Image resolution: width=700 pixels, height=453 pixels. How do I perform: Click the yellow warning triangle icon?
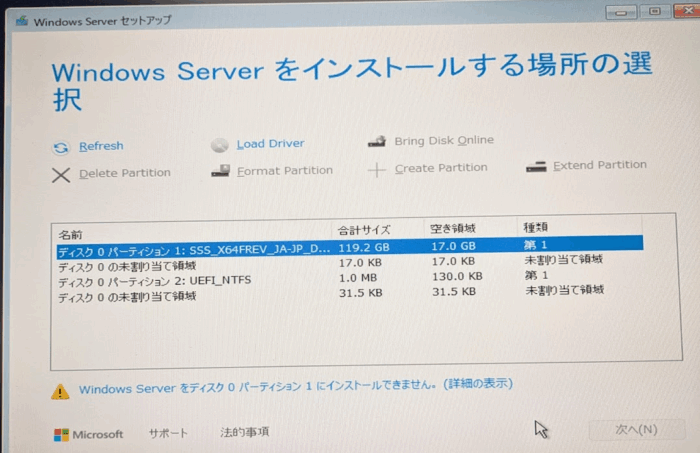click(x=60, y=391)
